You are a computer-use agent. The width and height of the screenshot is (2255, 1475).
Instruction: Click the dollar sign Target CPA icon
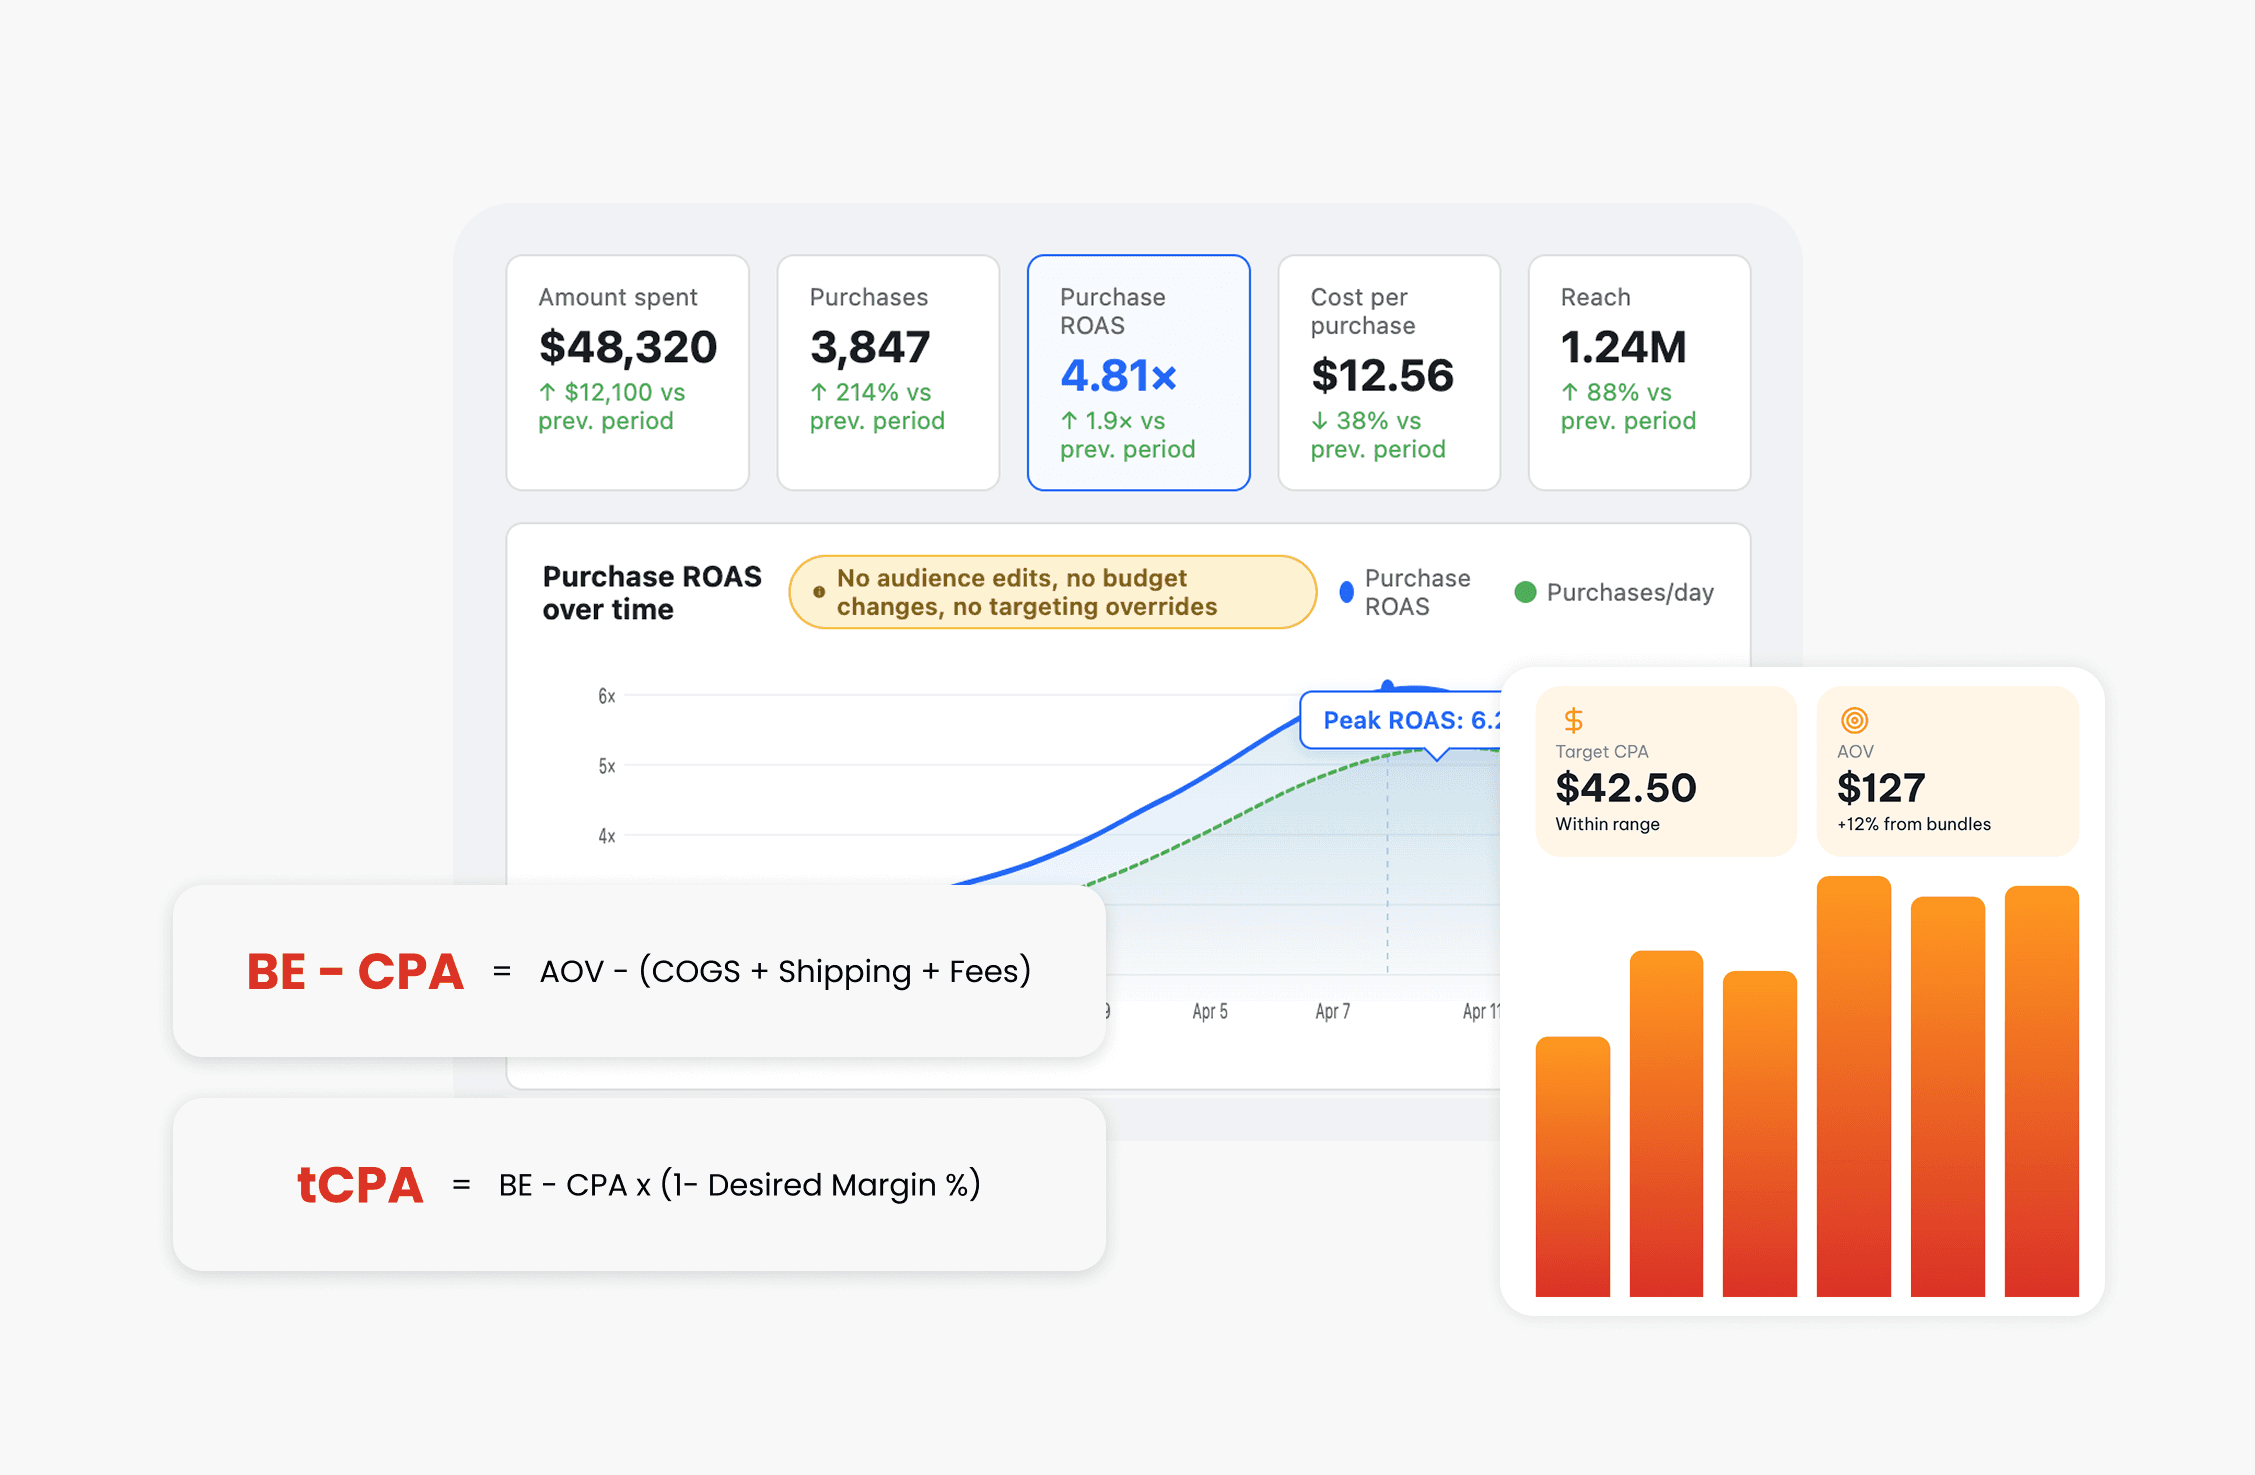pyautogui.click(x=1573, y=720)
